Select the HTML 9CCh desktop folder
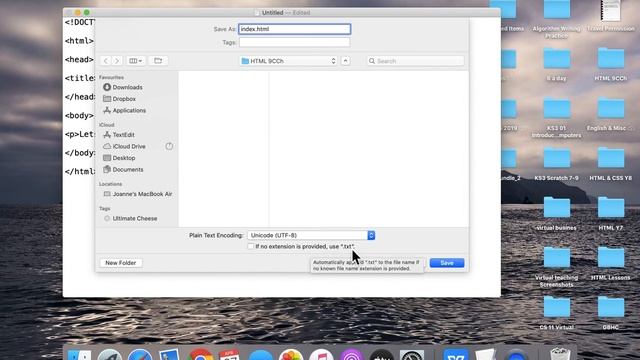 pyautogui.click(x=611, y=64)
